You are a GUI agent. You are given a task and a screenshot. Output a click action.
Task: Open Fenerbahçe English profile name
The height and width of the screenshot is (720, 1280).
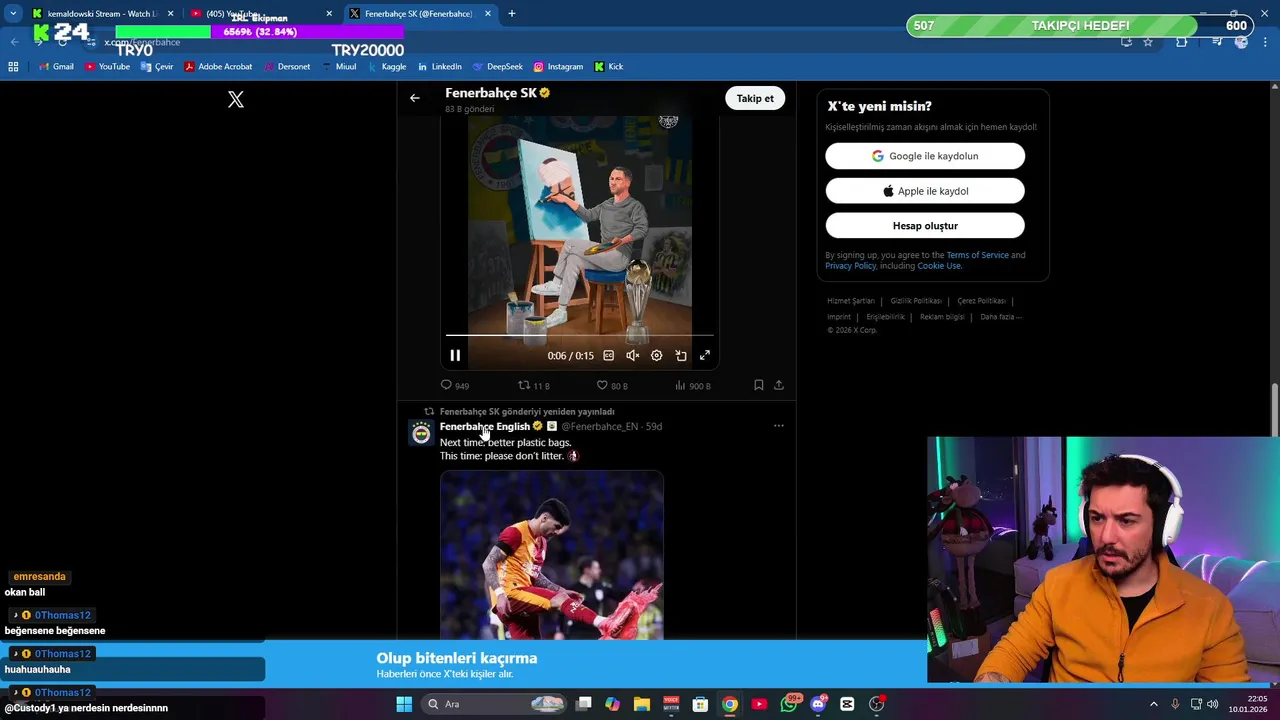click(485, 426)
